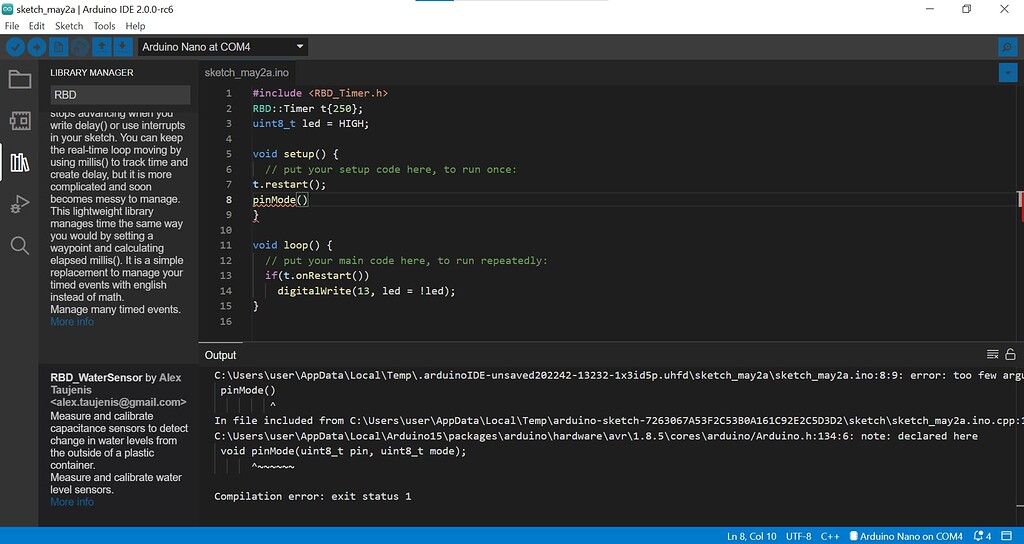Open the Sketchbook folder sidebar icon
The image size is (1024, 544).
pos(20,79)
